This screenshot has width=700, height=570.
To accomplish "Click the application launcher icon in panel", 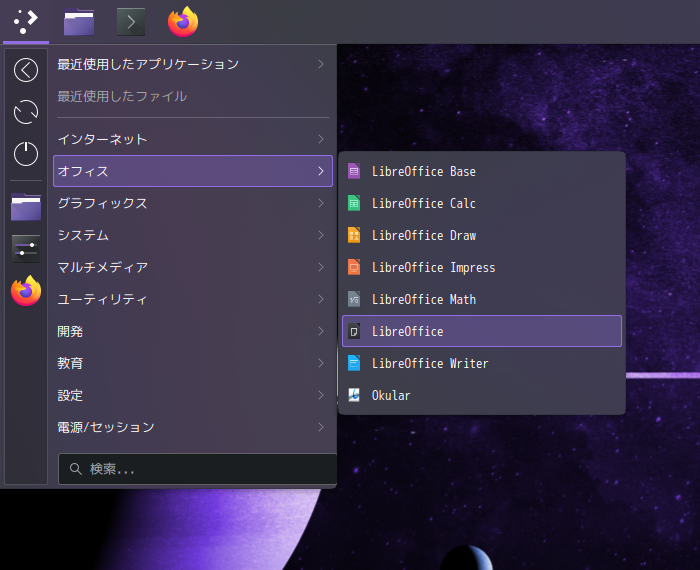I will [x=25, y=21].
